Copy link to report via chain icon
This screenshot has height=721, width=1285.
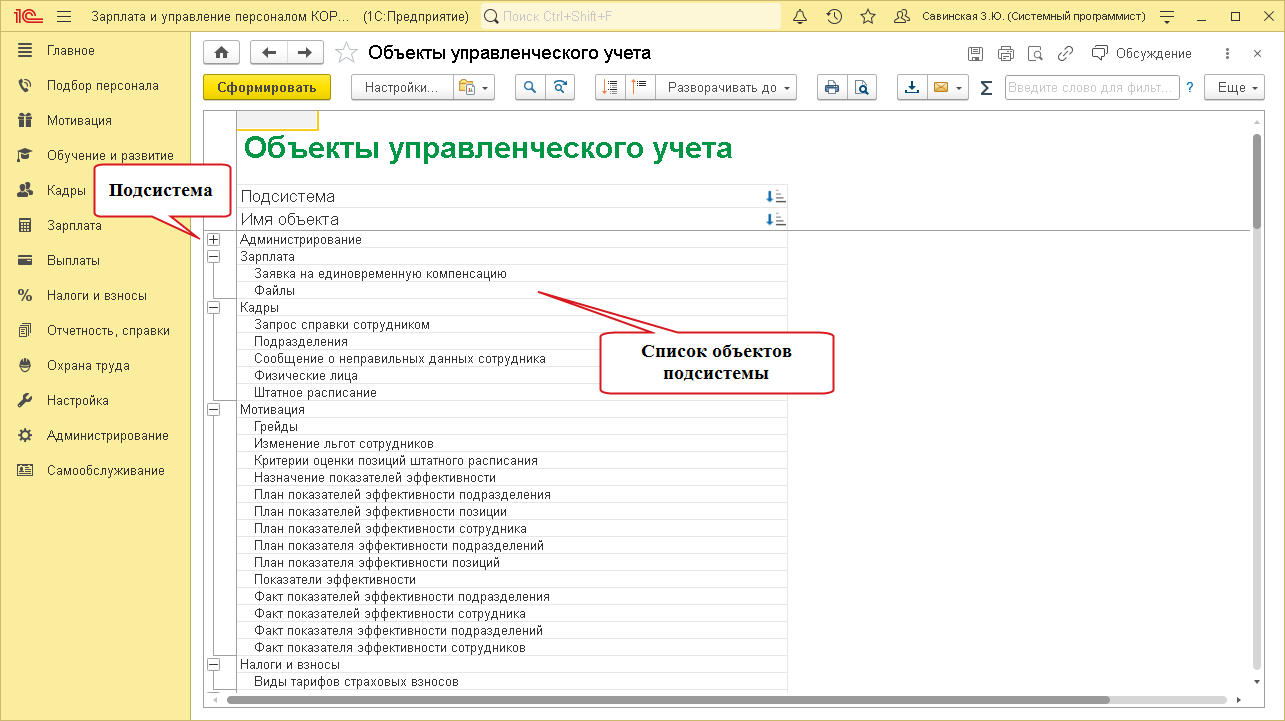1066,54
